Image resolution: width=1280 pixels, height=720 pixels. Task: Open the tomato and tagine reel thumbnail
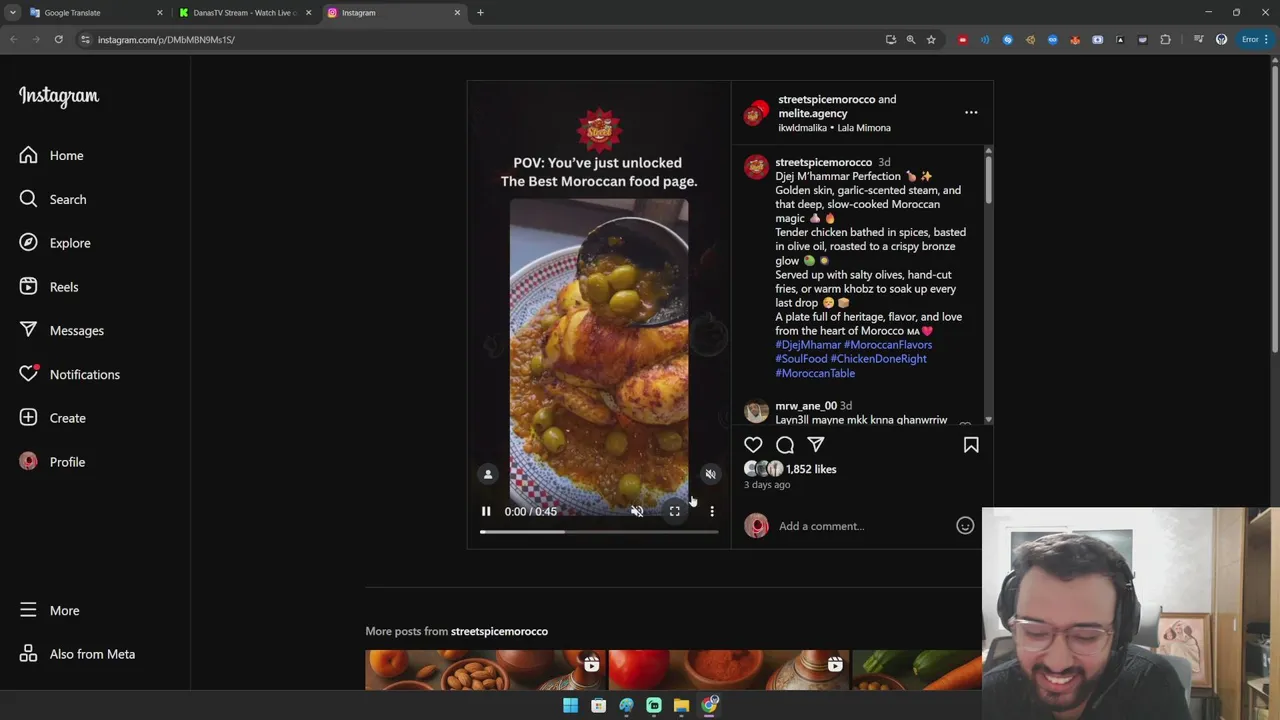pos(729,670)
